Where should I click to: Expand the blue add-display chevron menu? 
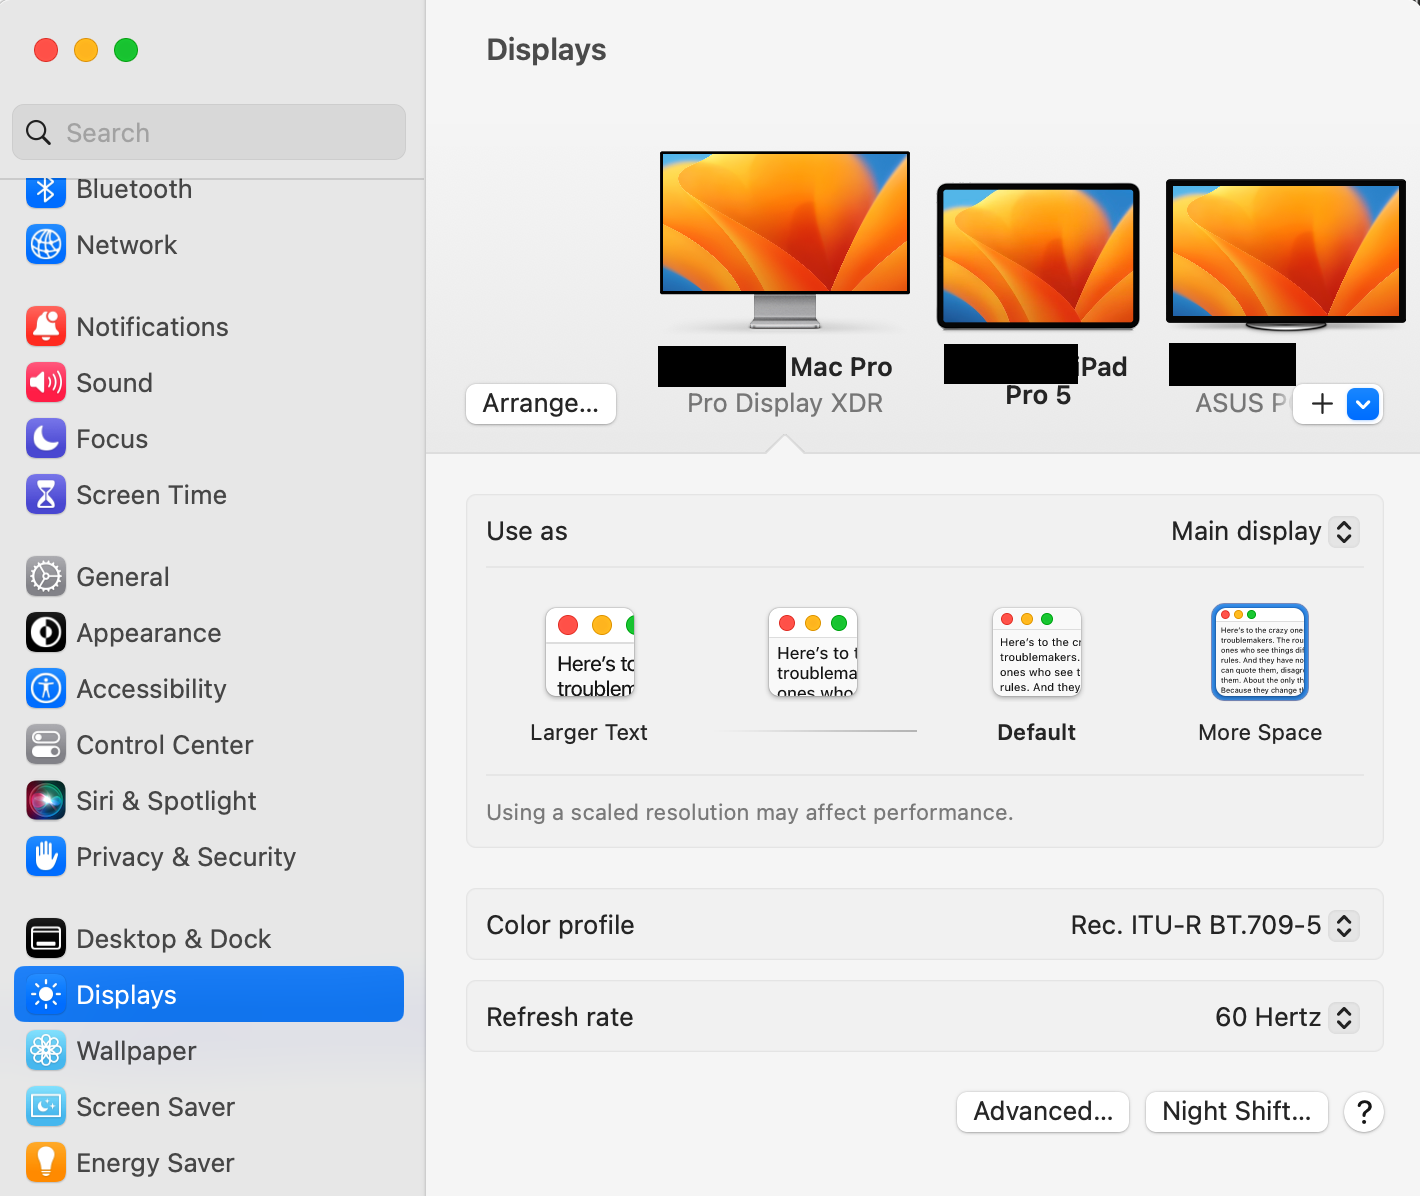tap(1363, 404)
